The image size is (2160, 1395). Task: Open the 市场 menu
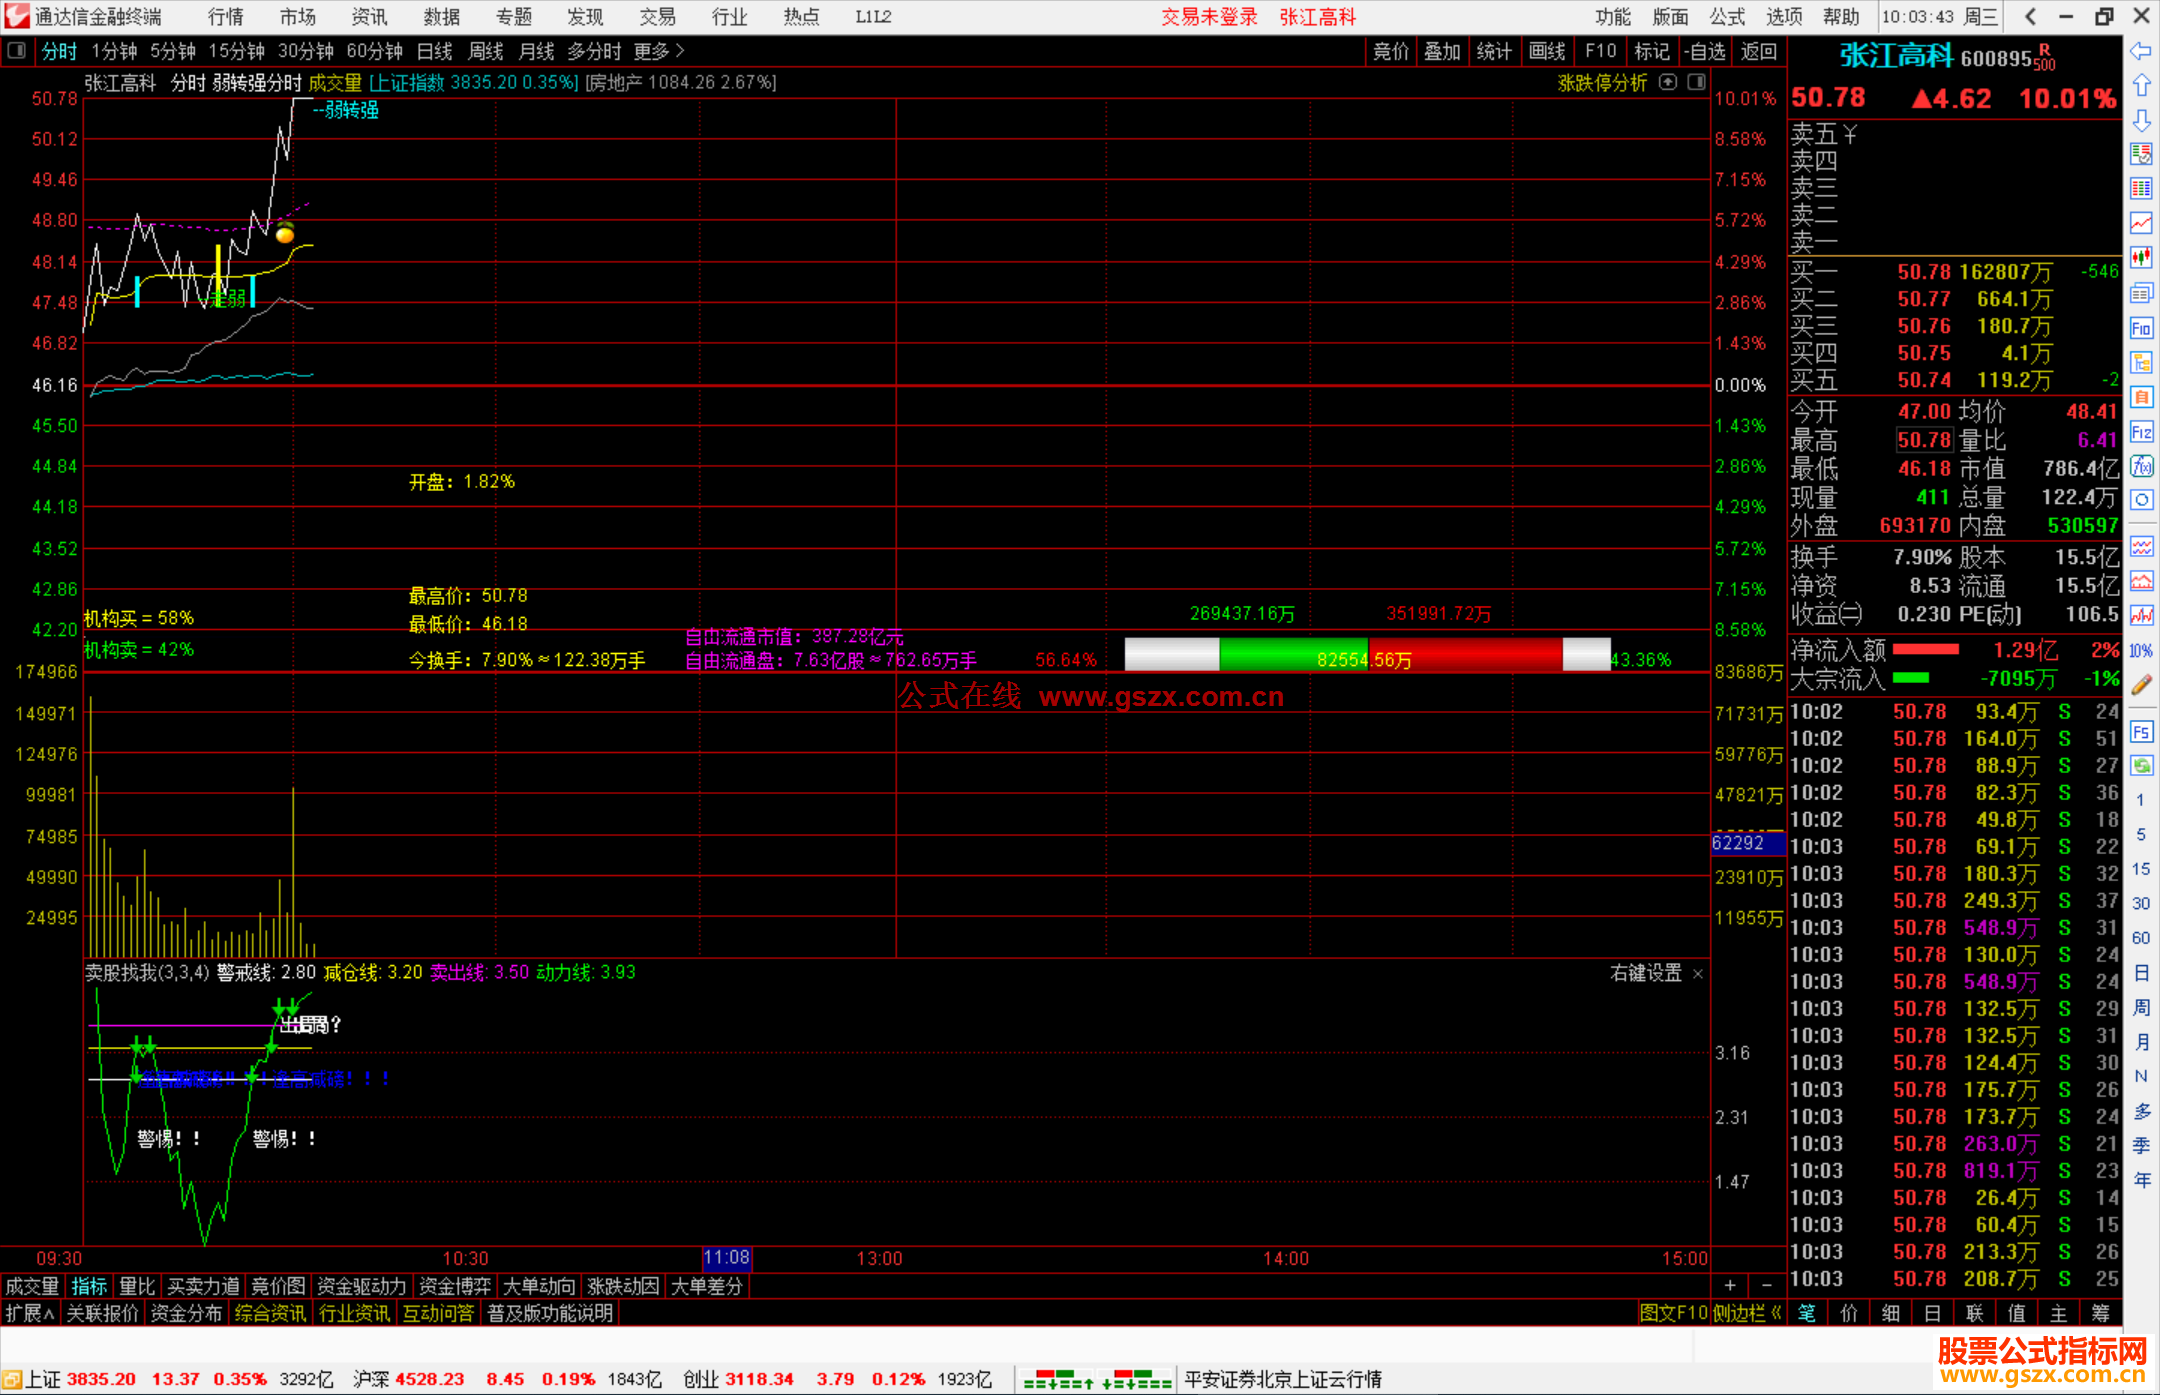coord(298,17)
